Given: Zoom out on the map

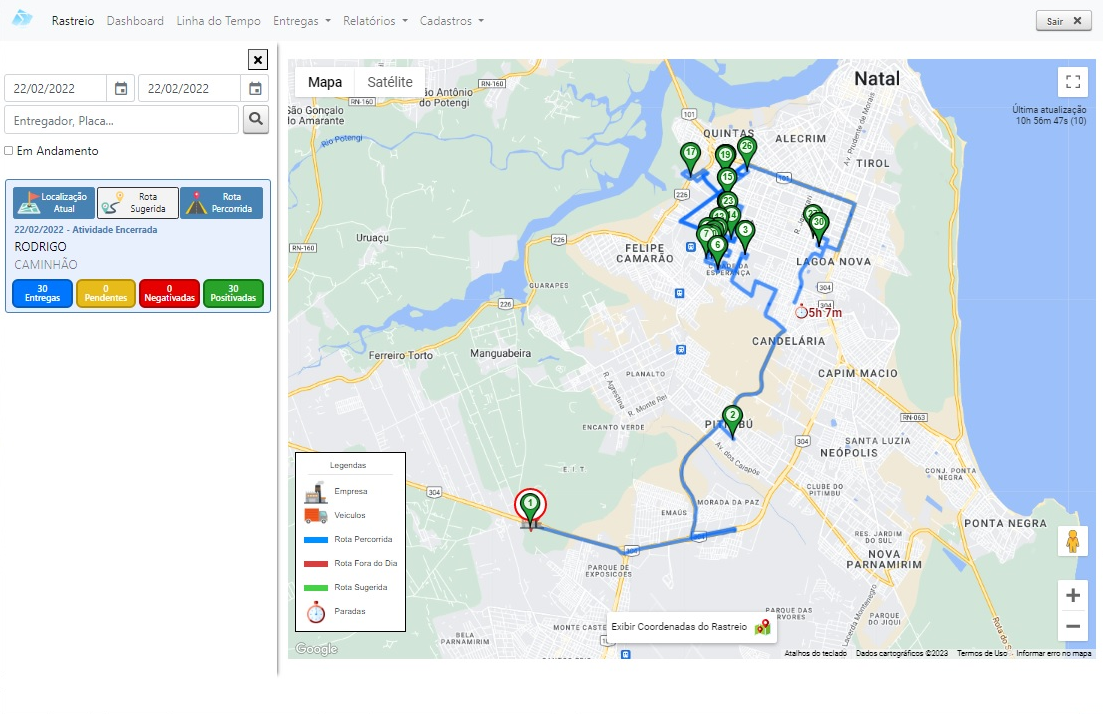Looking at the screenshot, I should coord(1073,627).
